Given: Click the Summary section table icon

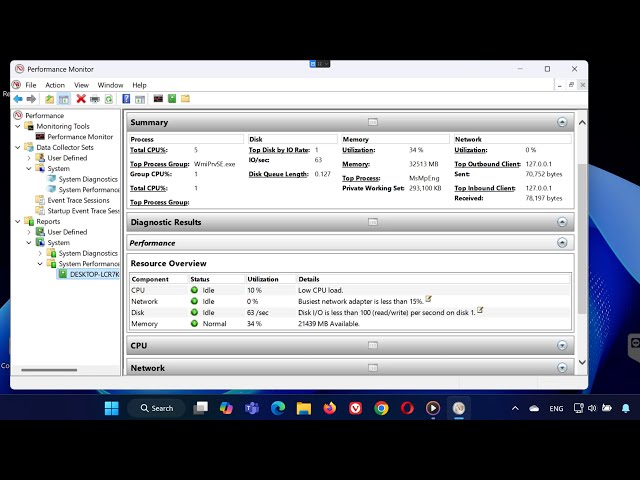Looking at the screenshot, I should pyautogui.click(x=373, y=122).
